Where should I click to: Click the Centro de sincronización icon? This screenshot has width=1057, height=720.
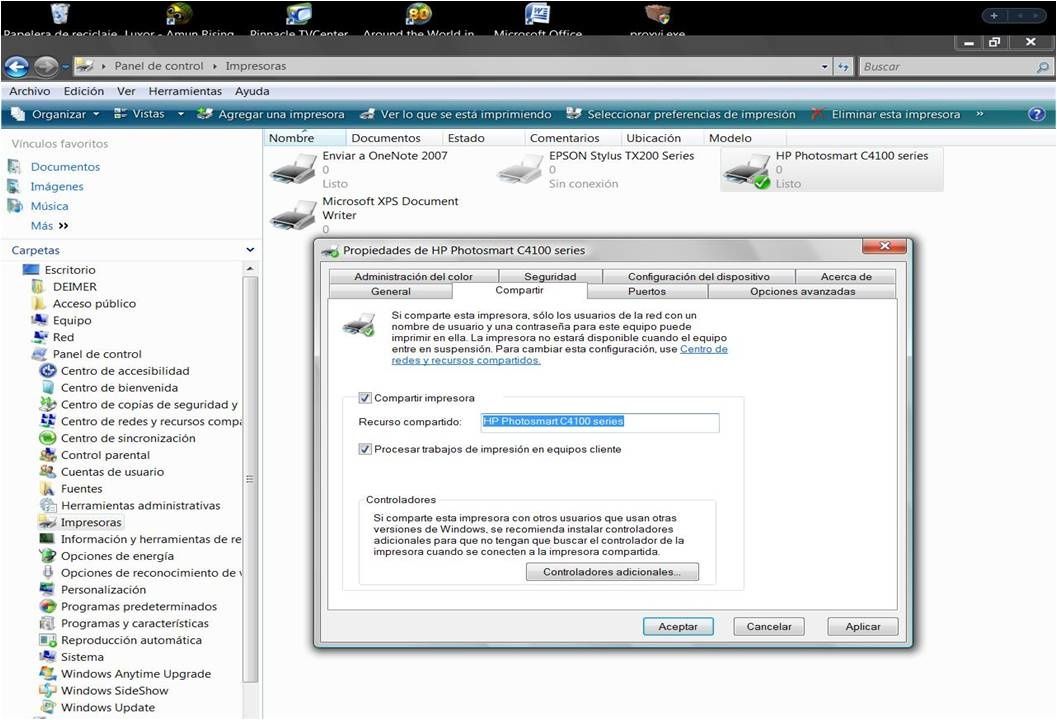pyautogui.click(x=48, y=438)
